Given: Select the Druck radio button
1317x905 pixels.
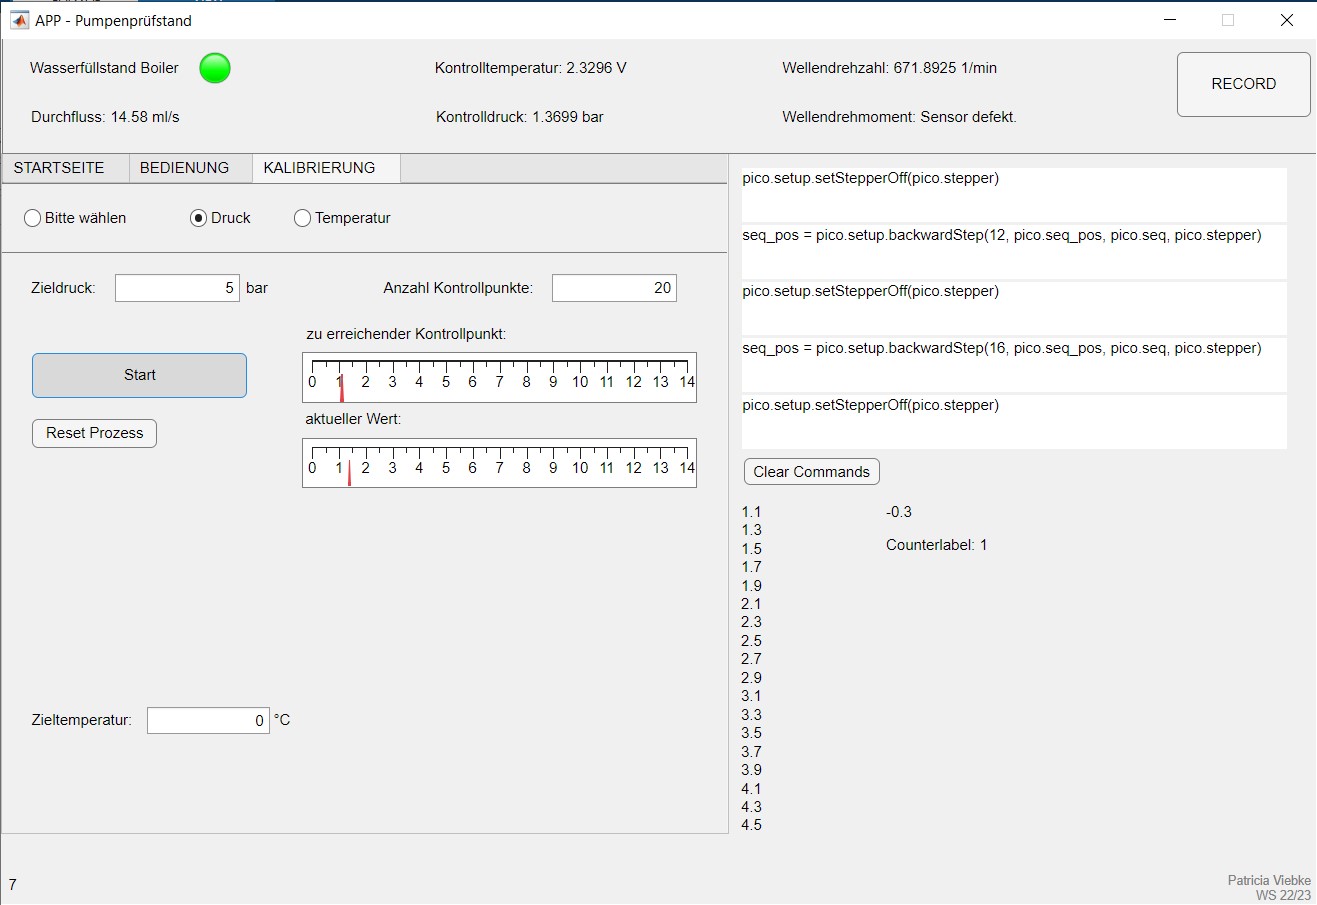Looking at the screenshot, I should point(199,218).
